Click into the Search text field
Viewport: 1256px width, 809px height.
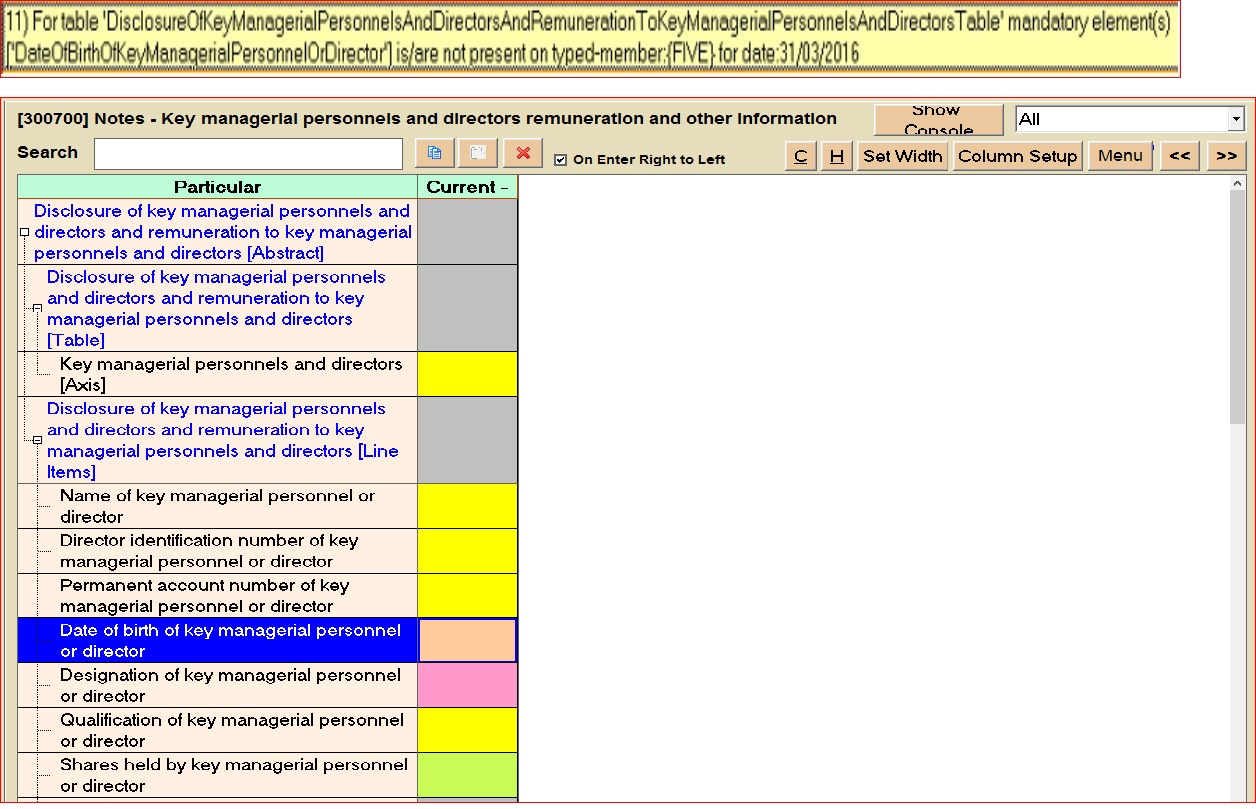[x=248, y=154]
